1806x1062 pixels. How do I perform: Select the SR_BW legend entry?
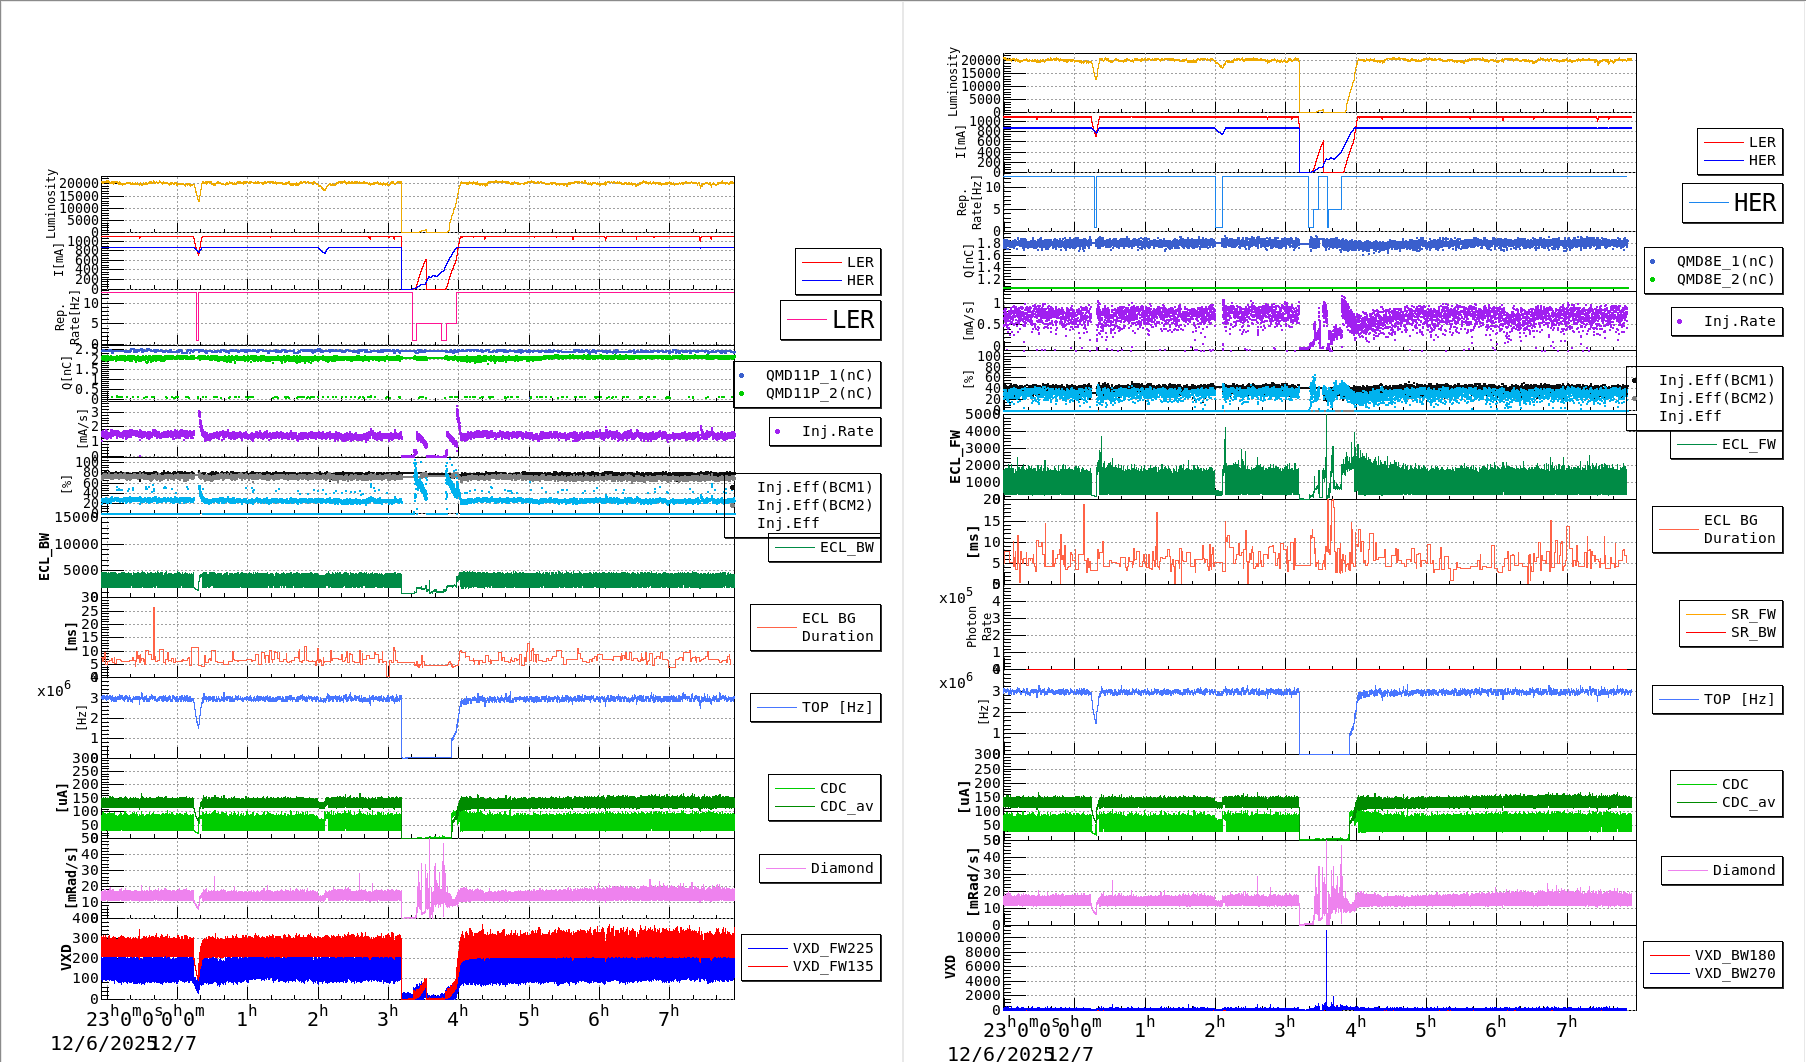1752,632
